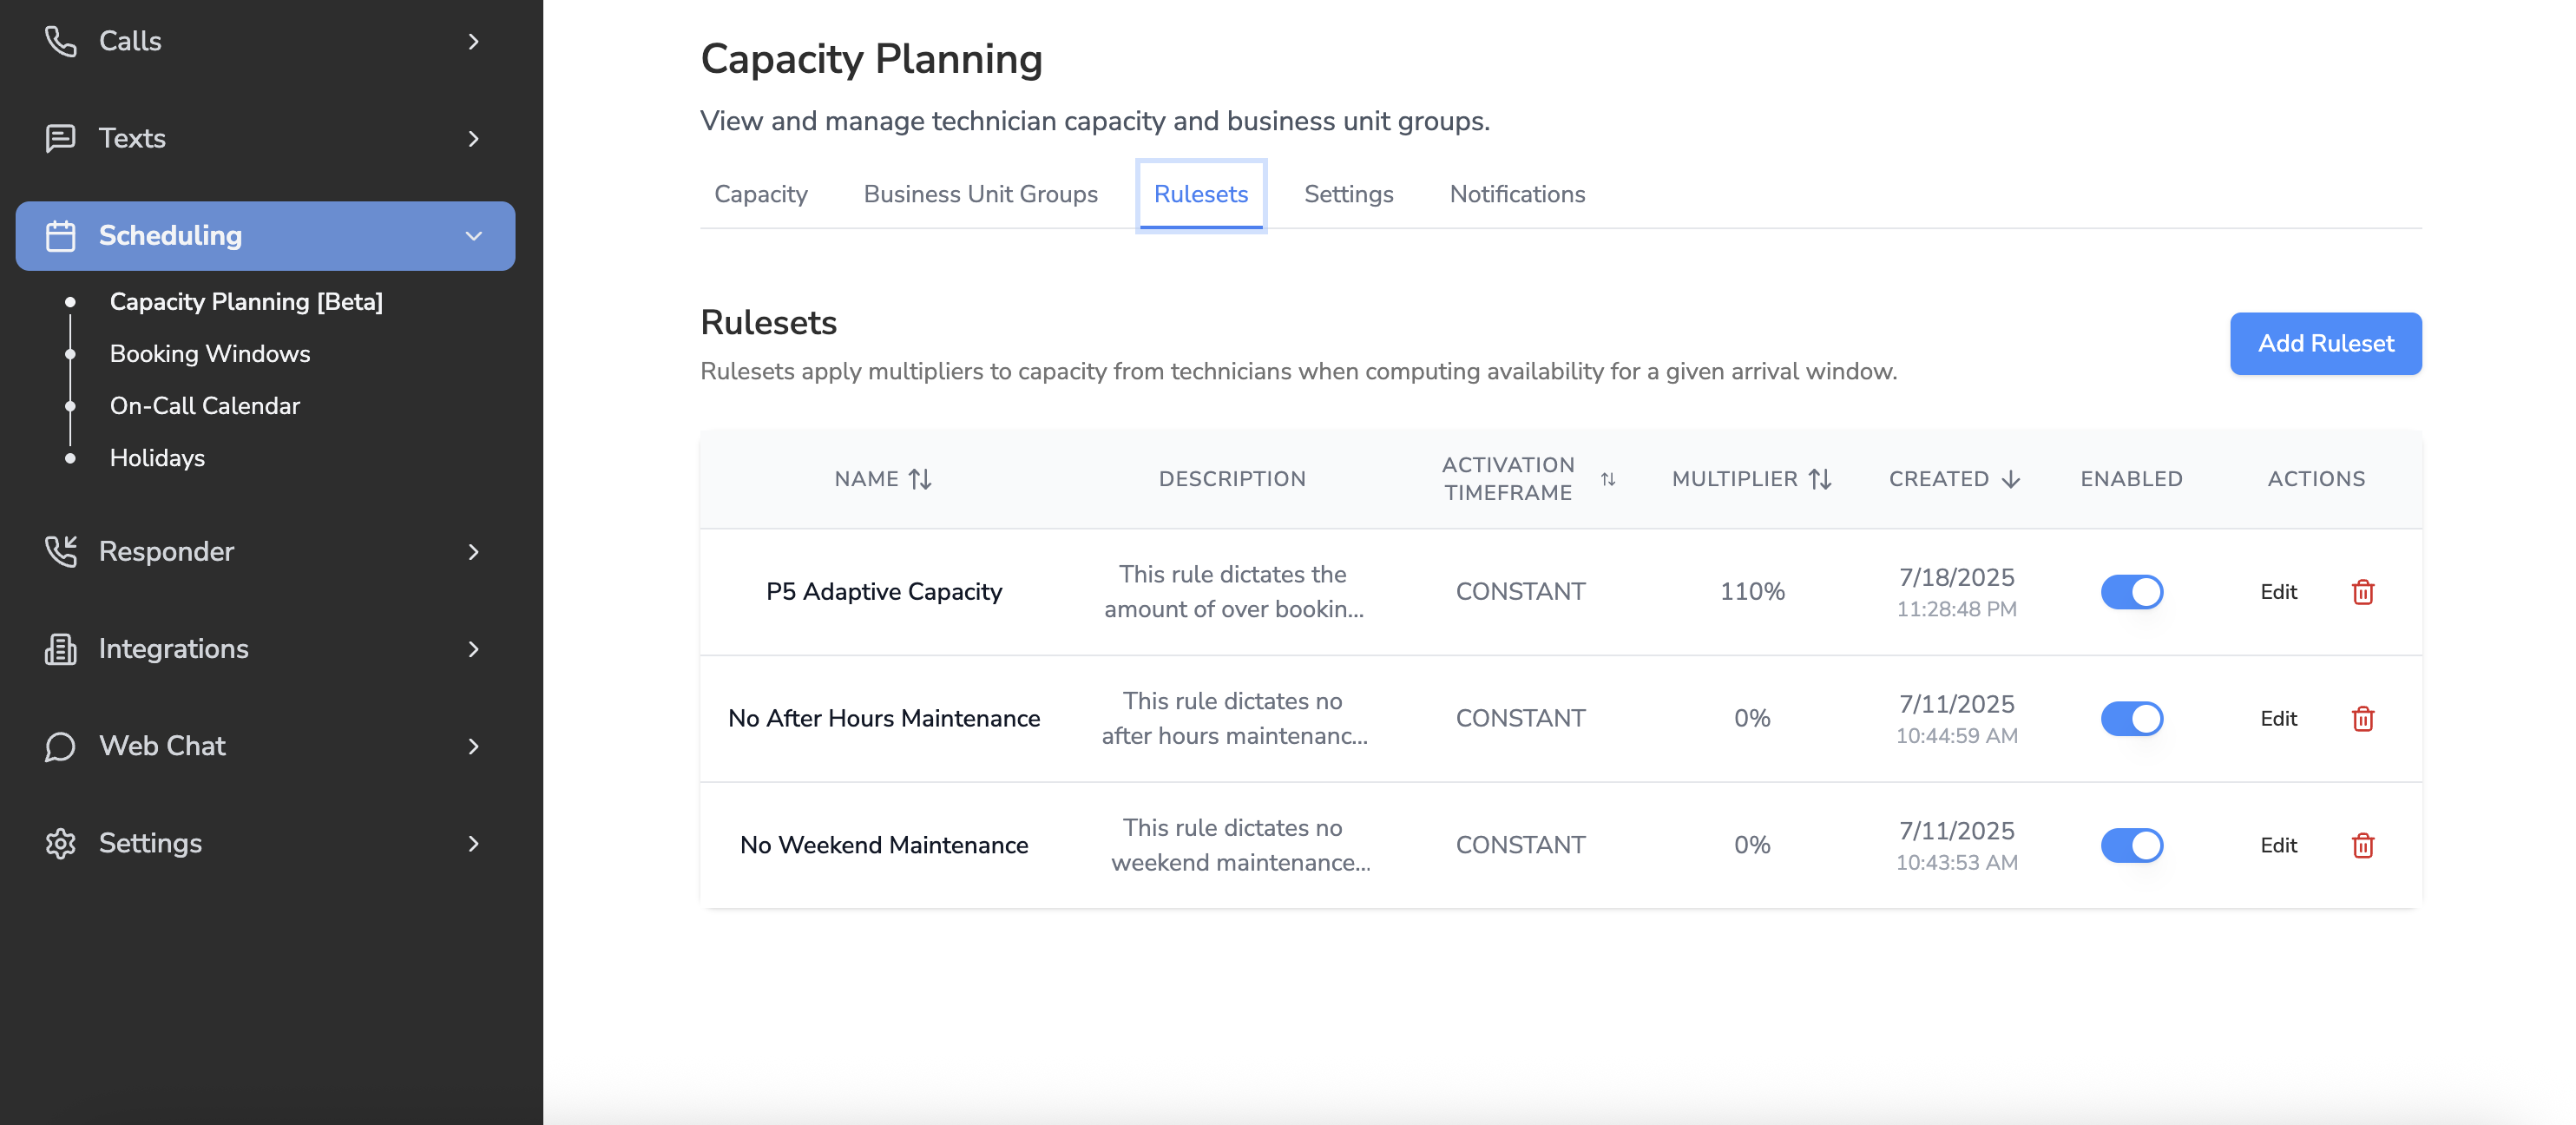Screen dimensions: 2576x1125
Task: Click the Web Chat bubble icon
Action: tap(60, 746)
